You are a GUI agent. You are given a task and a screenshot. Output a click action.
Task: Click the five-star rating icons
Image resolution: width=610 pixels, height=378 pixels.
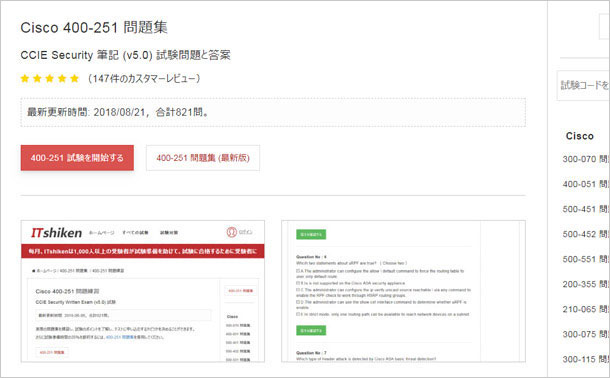pyautogui.click(x=50, y=79)
